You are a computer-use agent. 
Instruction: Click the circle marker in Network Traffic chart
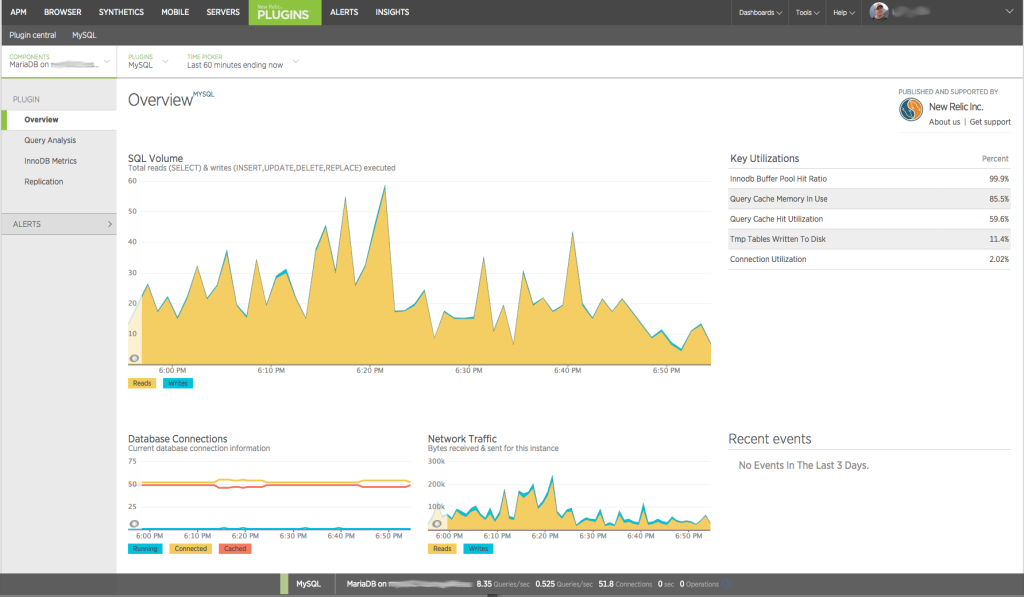[436, 524]
